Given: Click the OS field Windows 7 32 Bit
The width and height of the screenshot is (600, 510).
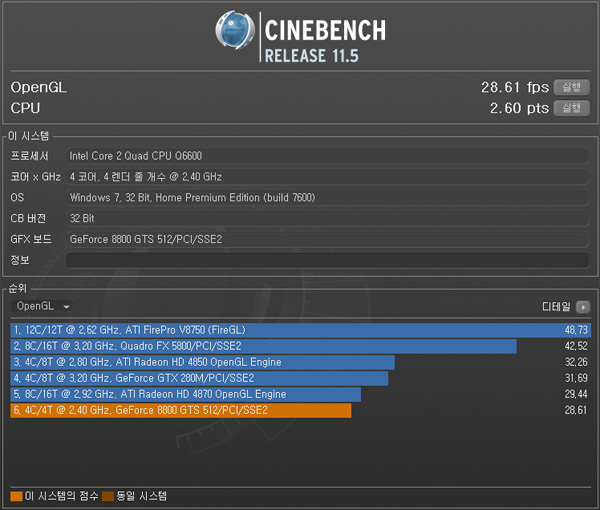Looking at the screenshot, I should click(327, 198).
